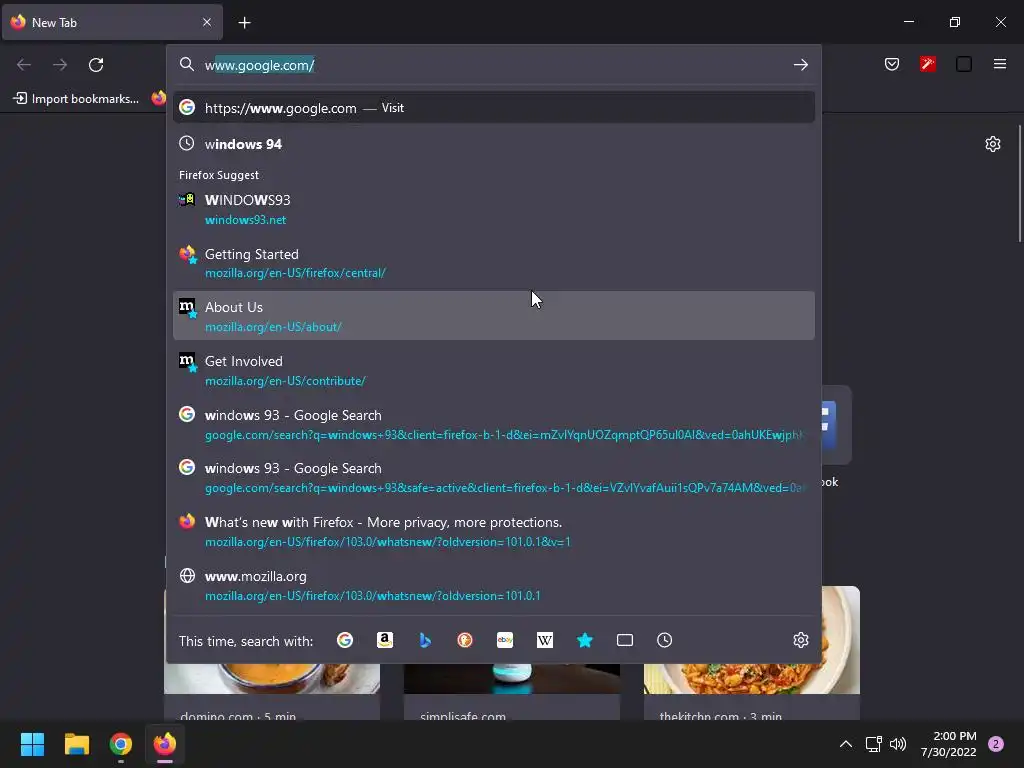
Task: Open Google Chrome from the taskbar
Action: pos(121,744)
